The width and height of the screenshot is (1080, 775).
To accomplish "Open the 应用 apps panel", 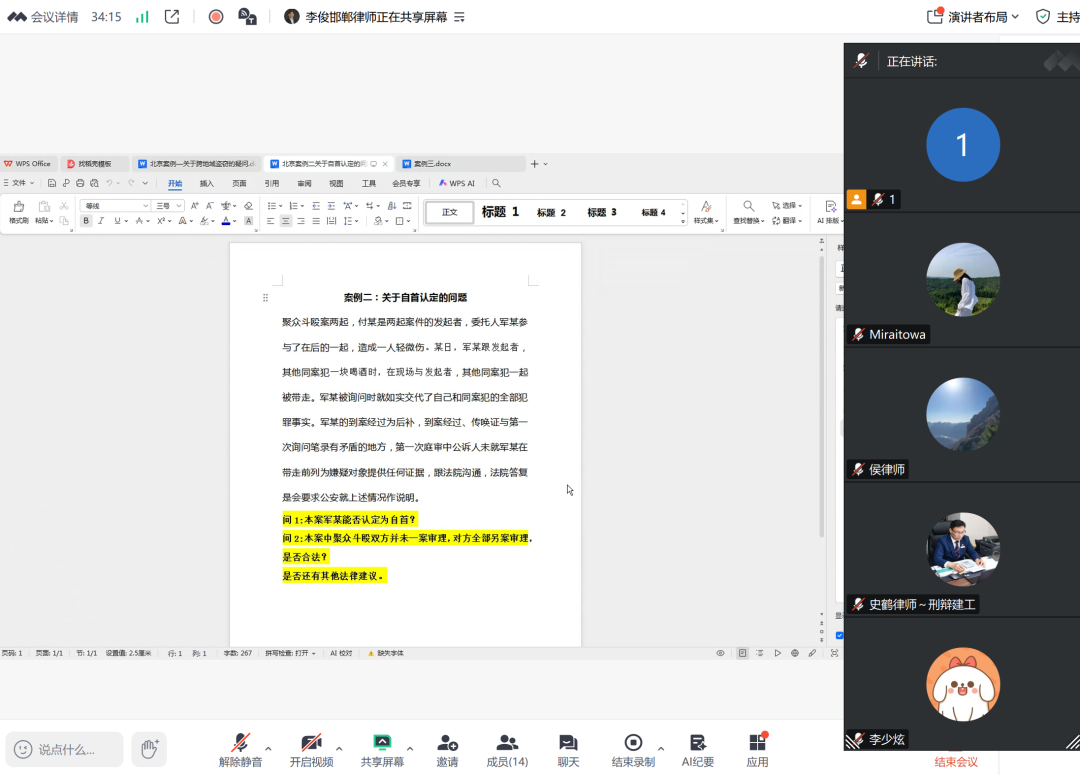I will pyautogui.click(x=757, y=750).
